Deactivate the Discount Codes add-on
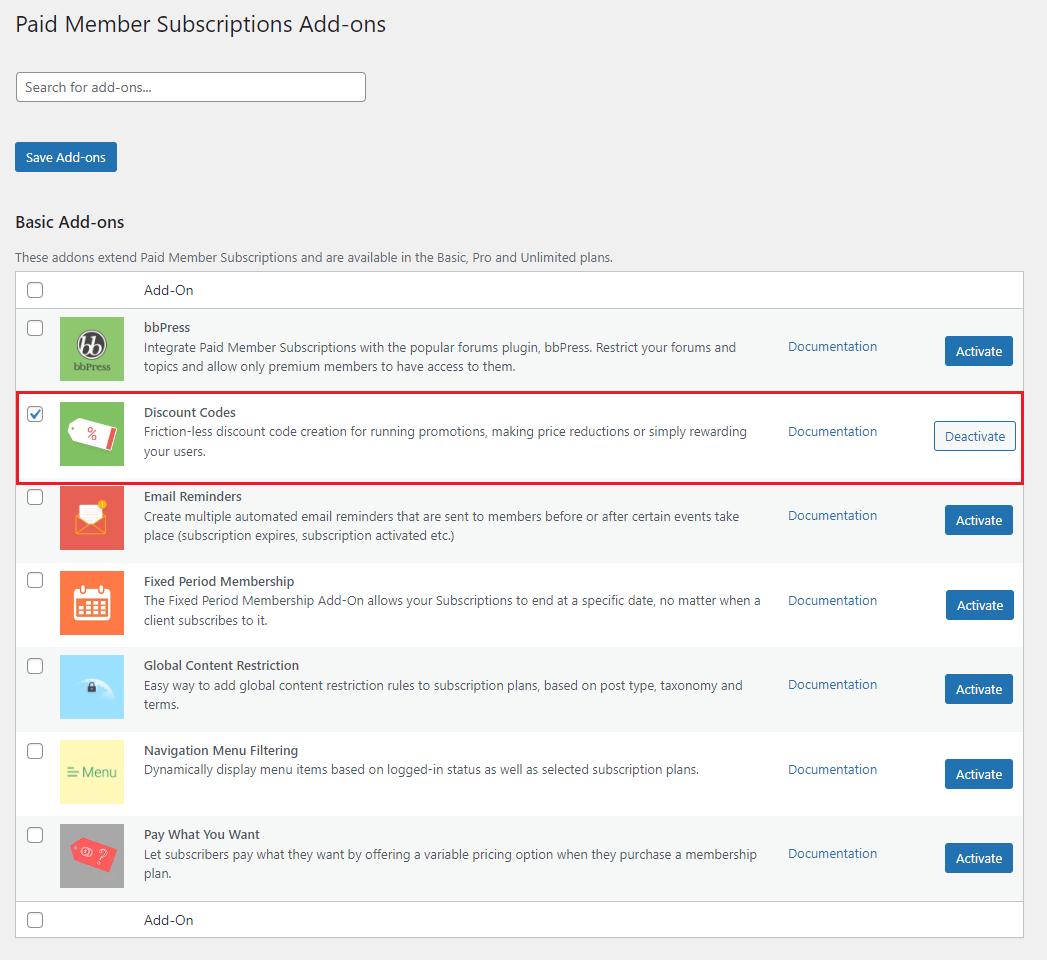The image size is (1047, 960). (974, 436)
